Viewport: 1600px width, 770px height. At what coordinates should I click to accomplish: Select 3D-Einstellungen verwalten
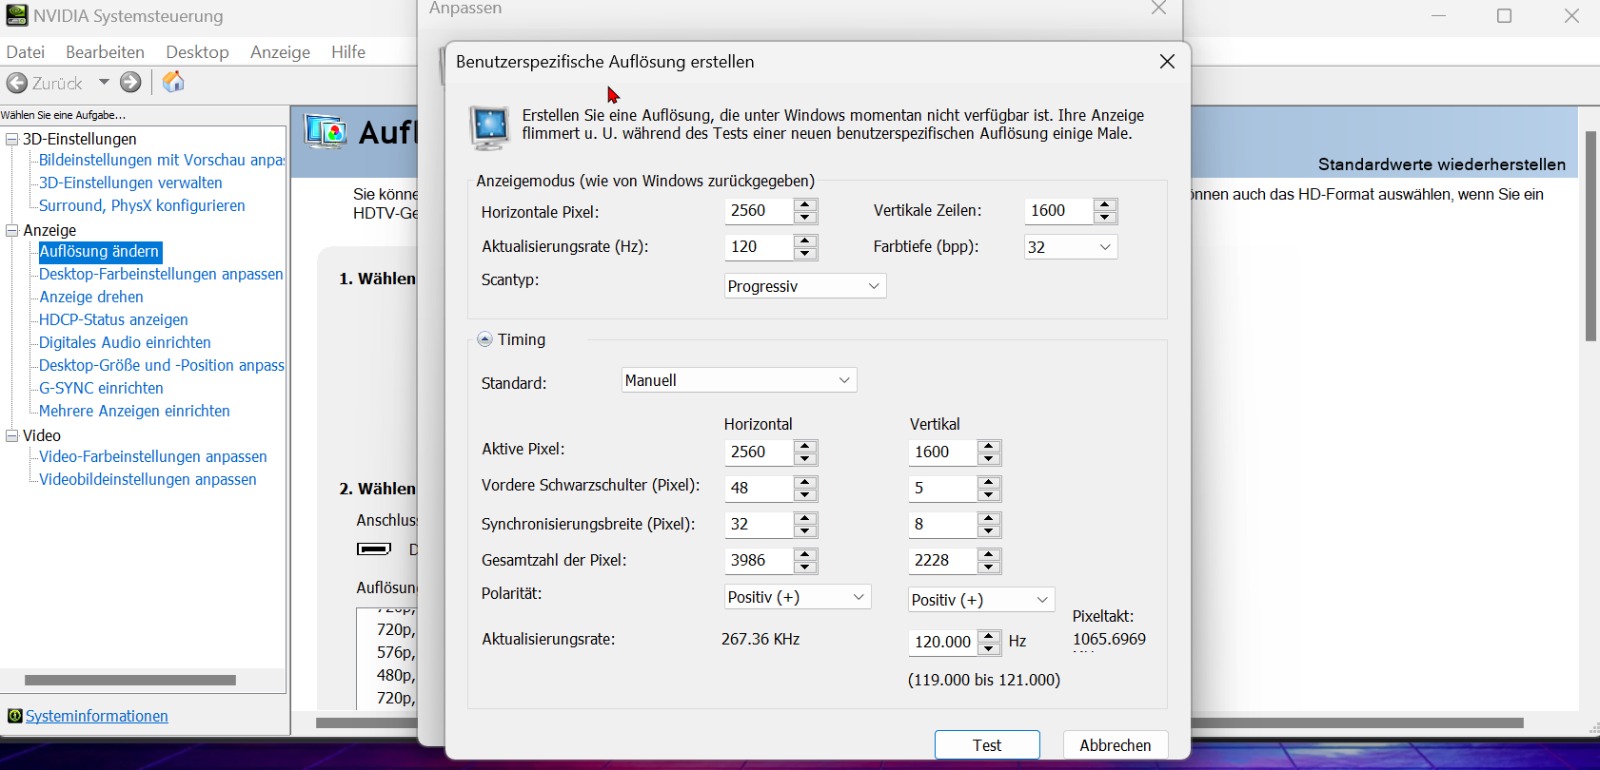(130, 183)
